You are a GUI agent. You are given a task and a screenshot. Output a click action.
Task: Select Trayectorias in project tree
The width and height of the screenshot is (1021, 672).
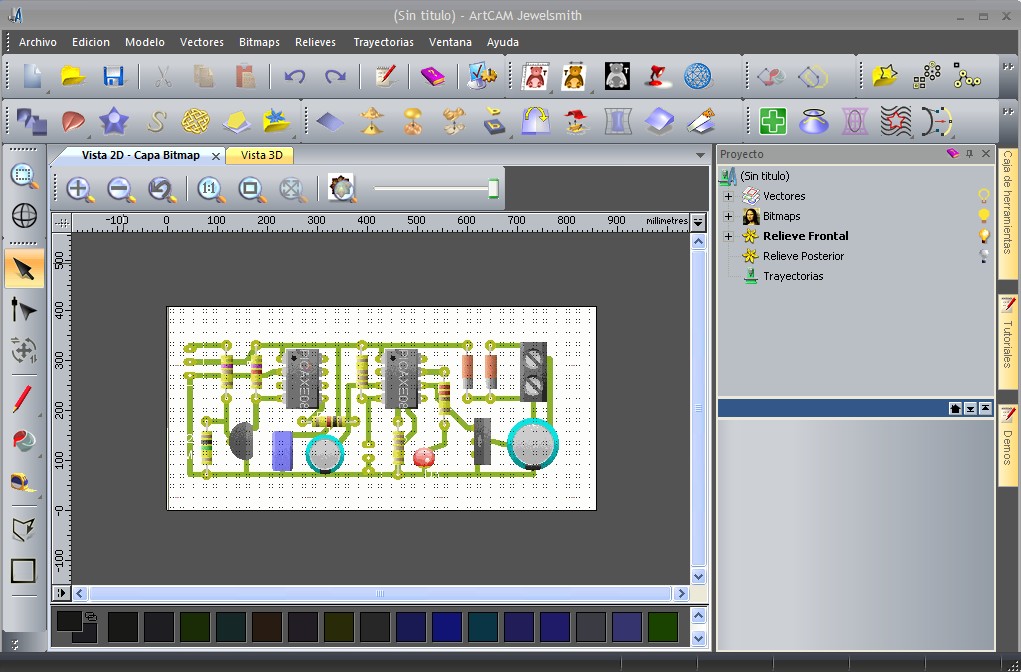792,276
